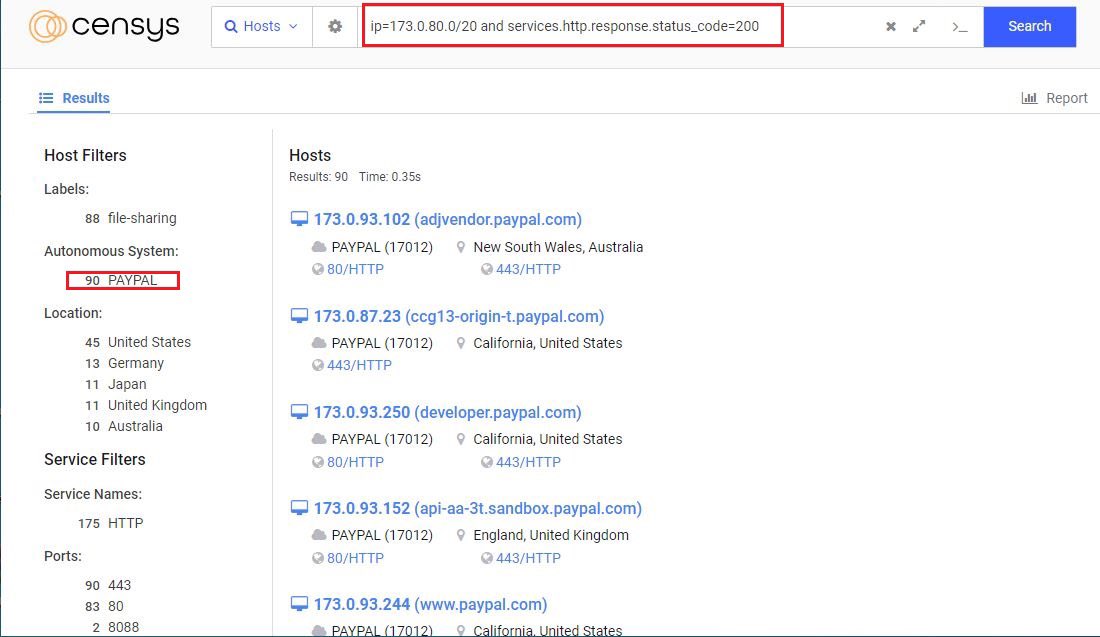Click monitor icon beside 173.0.93.102

[x=300, y=220]
